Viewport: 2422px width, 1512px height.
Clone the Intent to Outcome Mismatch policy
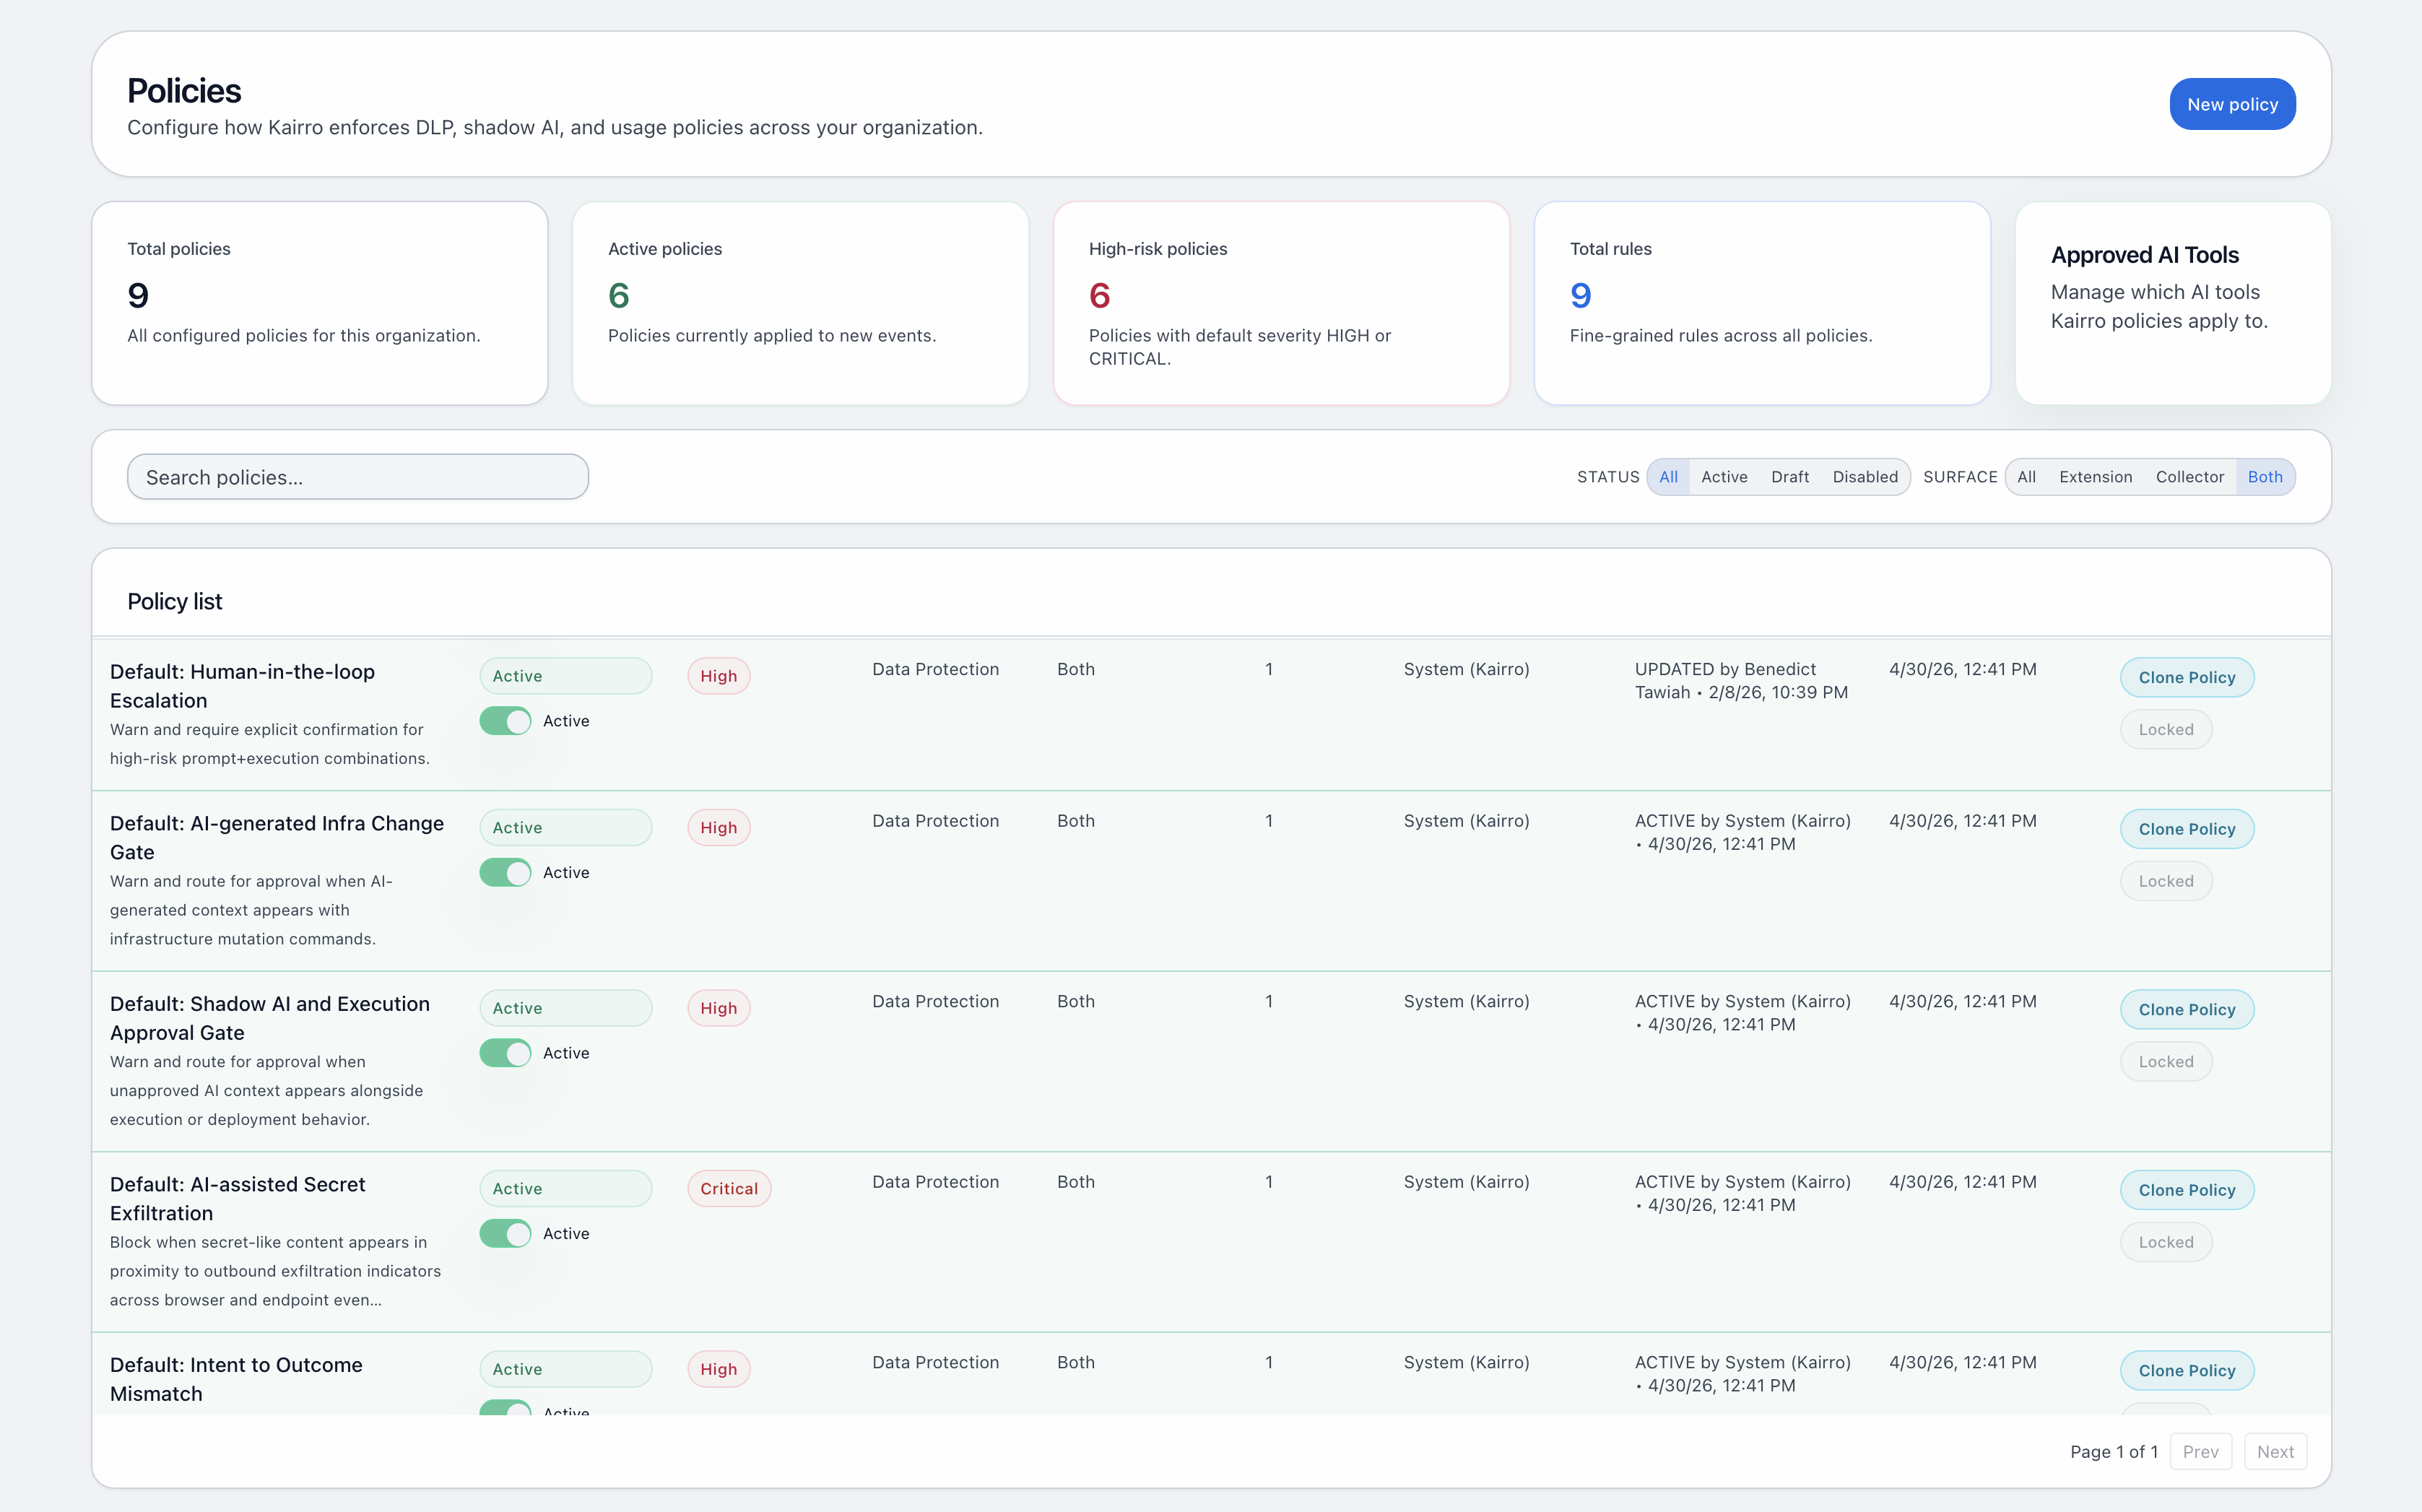pyautogui.click(x=2186, y=1370)
